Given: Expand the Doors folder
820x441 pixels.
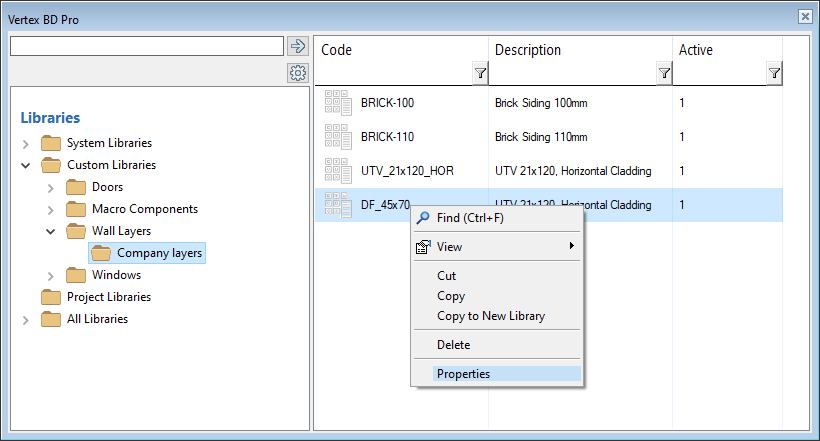Looking at the screenshot, I should pyautogui.click(x=51, y=188).
